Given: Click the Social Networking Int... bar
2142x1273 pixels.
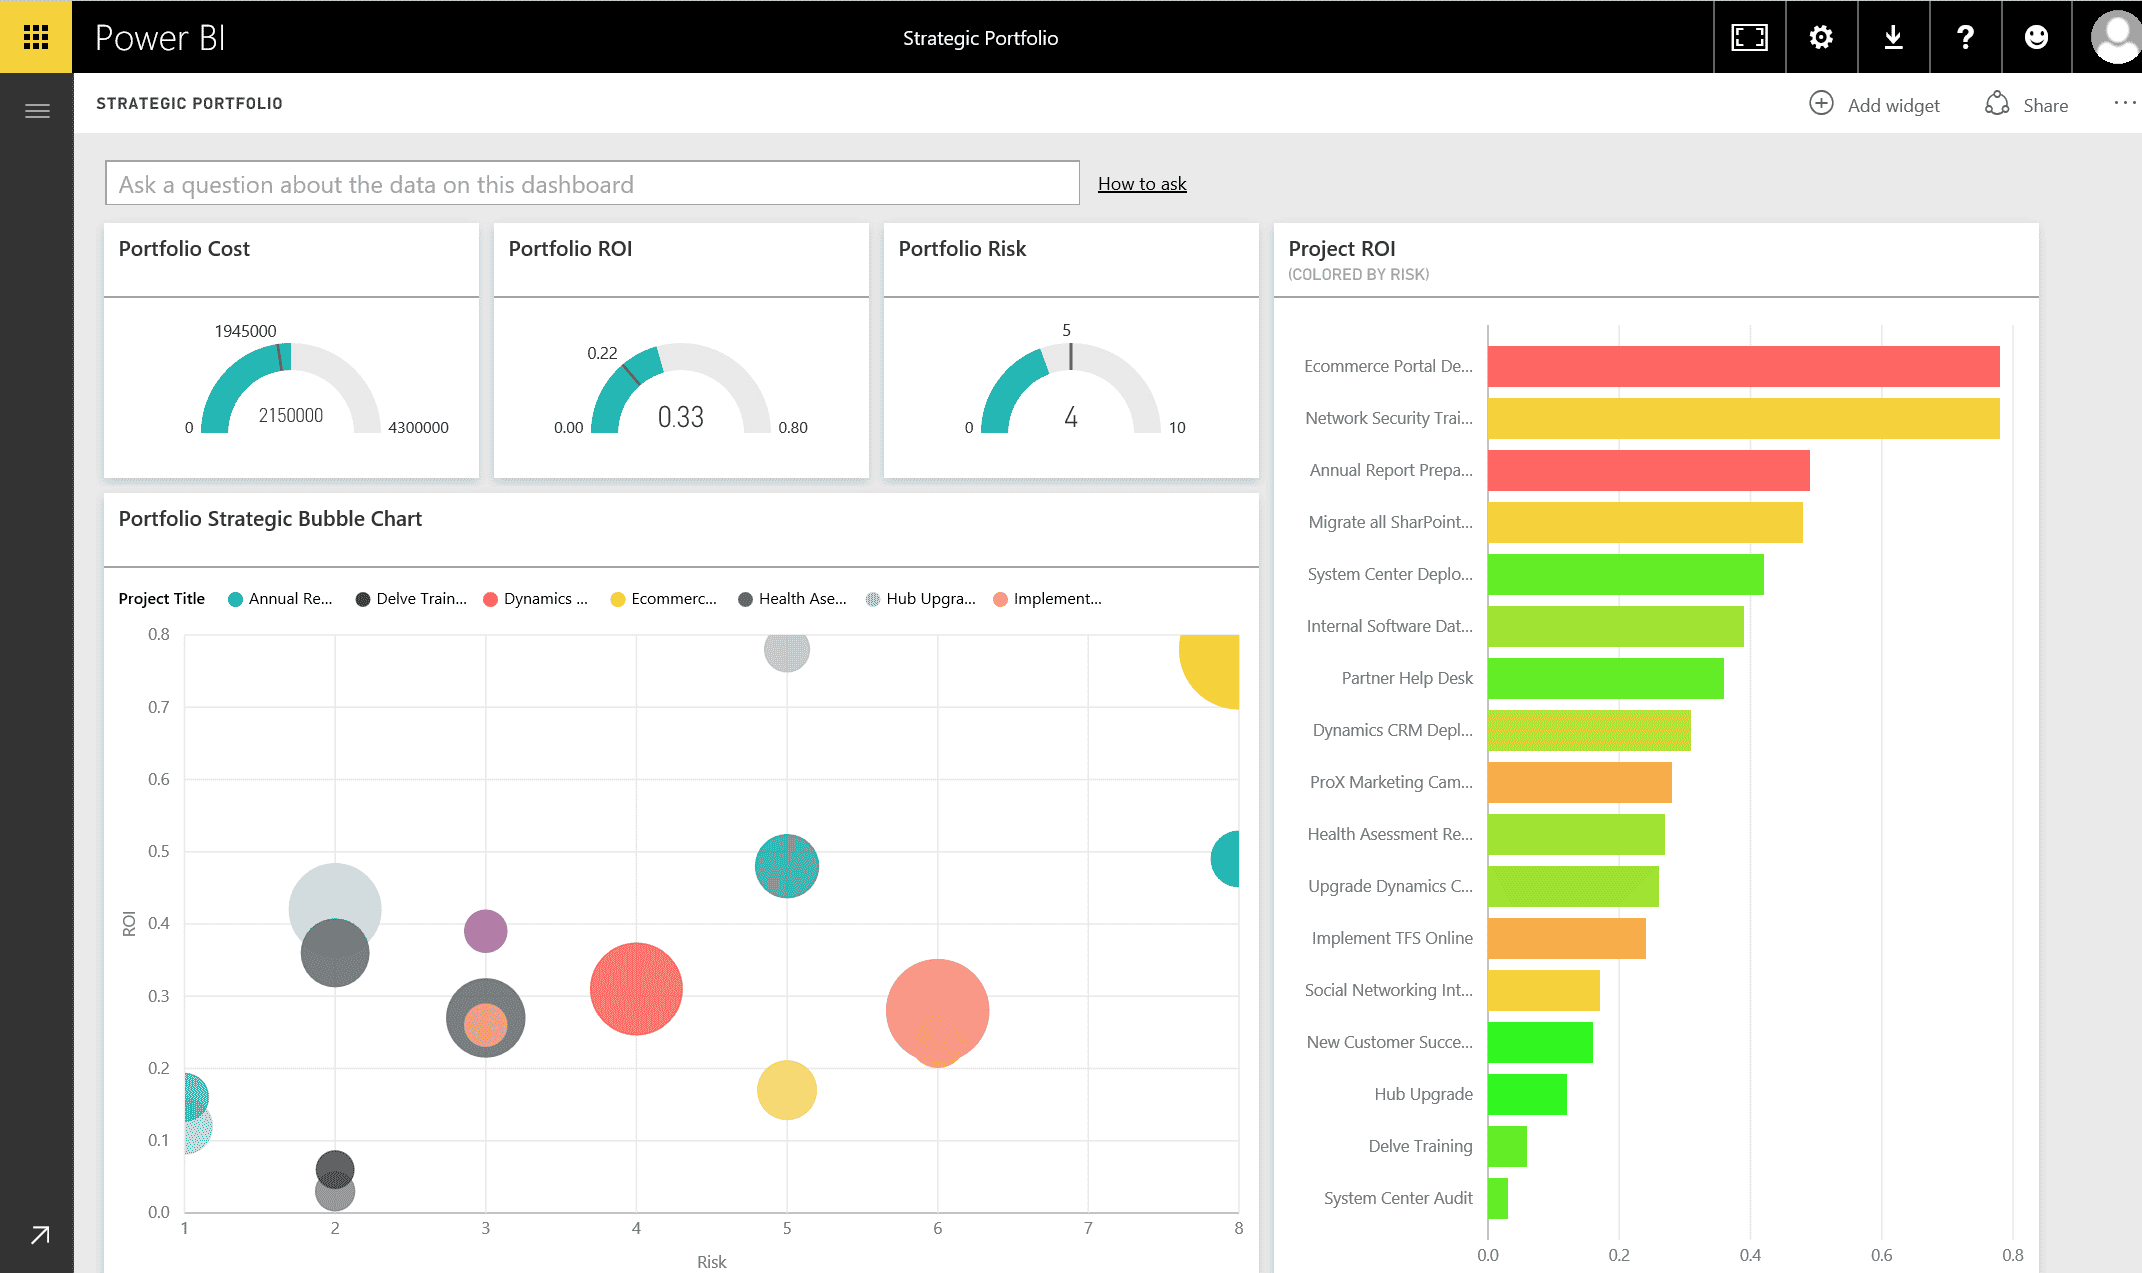Looking at the screenshot, I should 1543,990.
